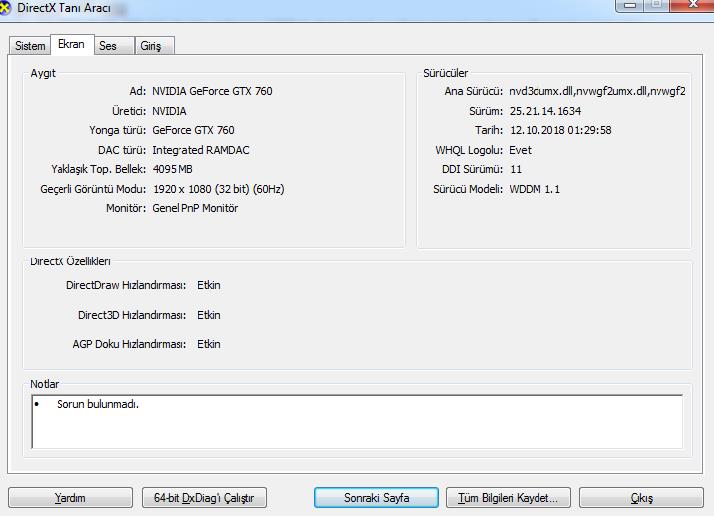This screenshot has height=517, width=714.
Task: Click the Aygıt group label
Action: click(43, 73)
